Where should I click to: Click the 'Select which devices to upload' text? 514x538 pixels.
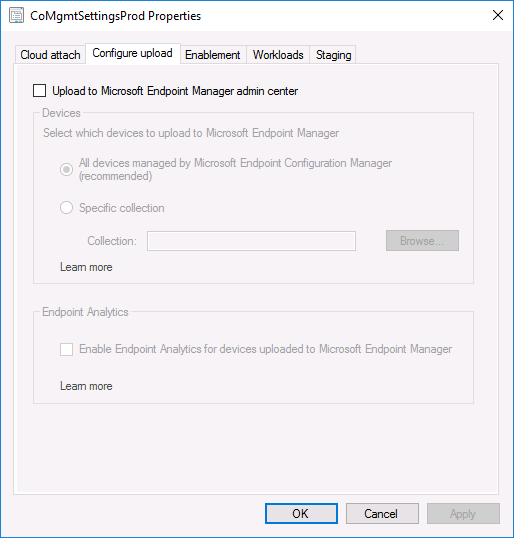(x=191, y=133)
